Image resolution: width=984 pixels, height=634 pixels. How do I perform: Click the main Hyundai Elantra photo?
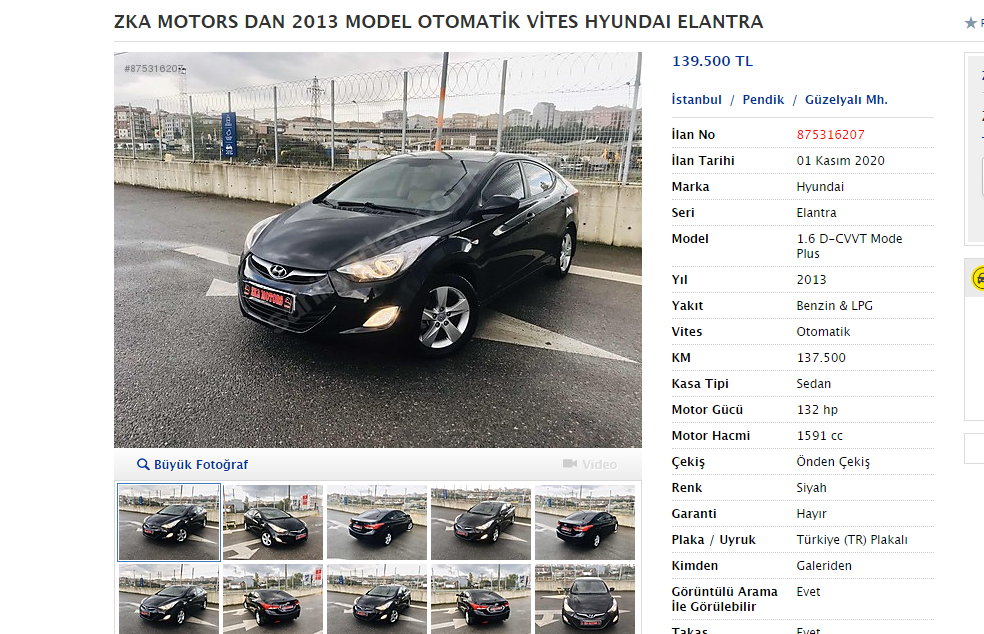[x=378, y=250]
